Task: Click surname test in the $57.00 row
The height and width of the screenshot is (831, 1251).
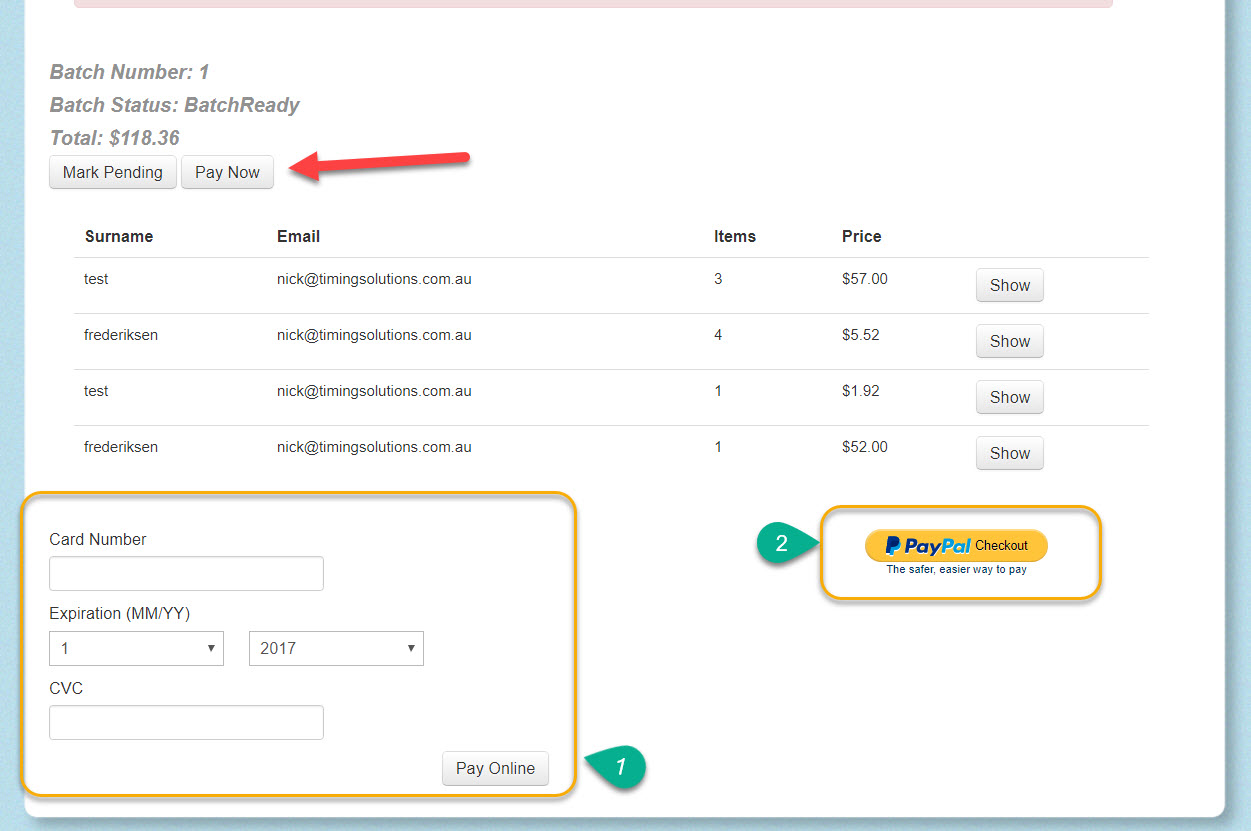Action: [x=96, y=279]
